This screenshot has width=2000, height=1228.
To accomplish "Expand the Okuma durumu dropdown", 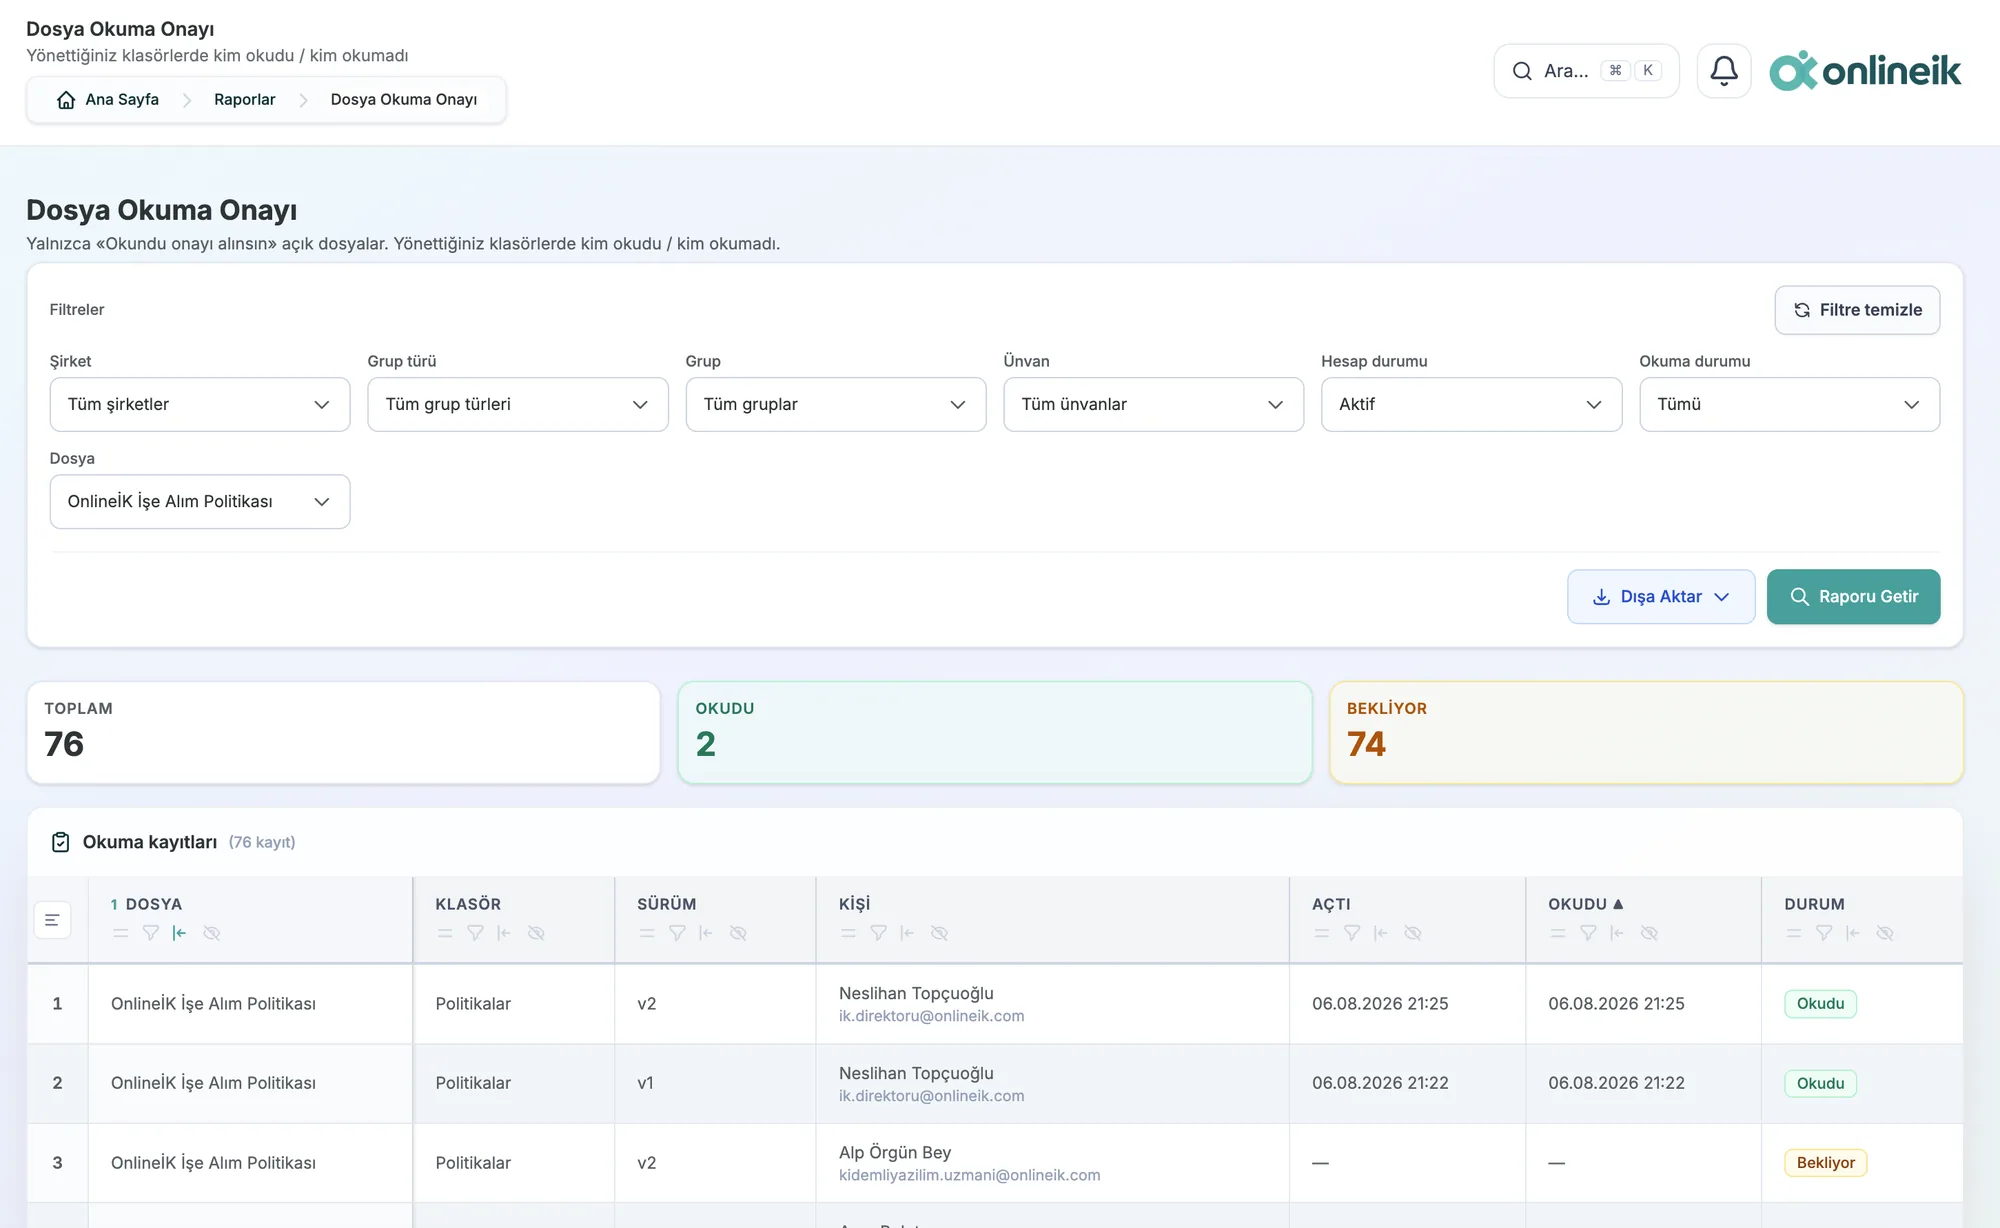I will click(x=1790, y=404).
